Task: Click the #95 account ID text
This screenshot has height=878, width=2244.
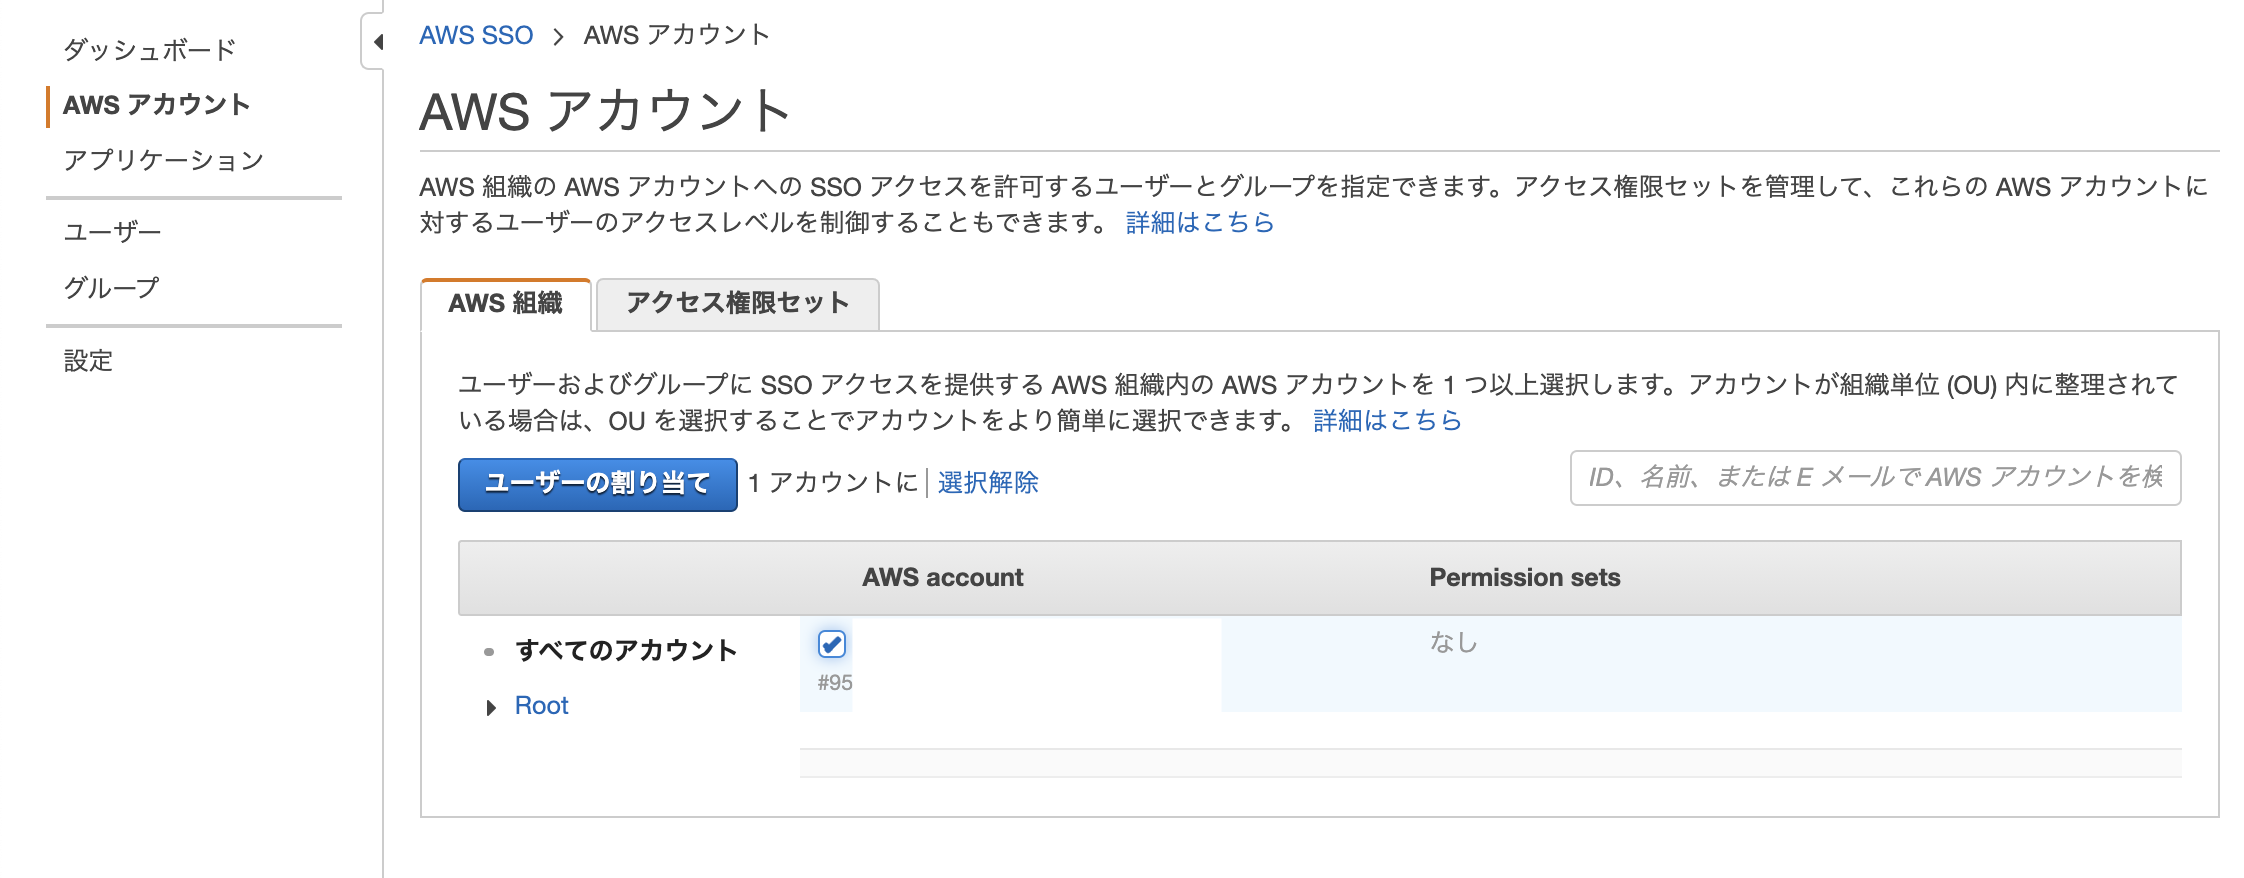Action: click(835, 683)
